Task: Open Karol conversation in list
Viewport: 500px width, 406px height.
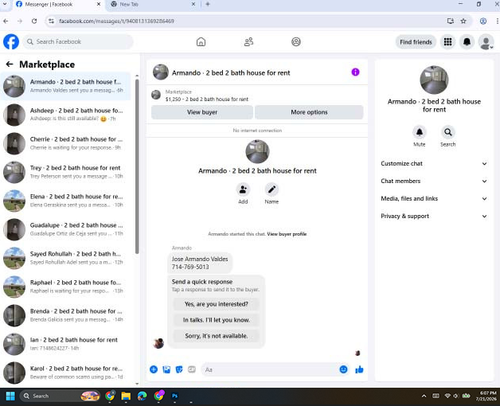Action: pyautogui.click(x=65, y=373)
